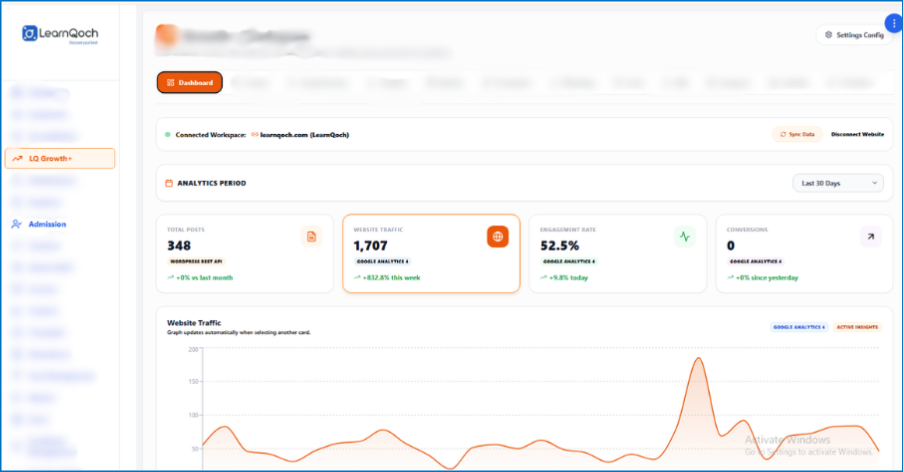Open the blue three-dot menu button
This screenshot has height=472, width=904.
[894, 23]
